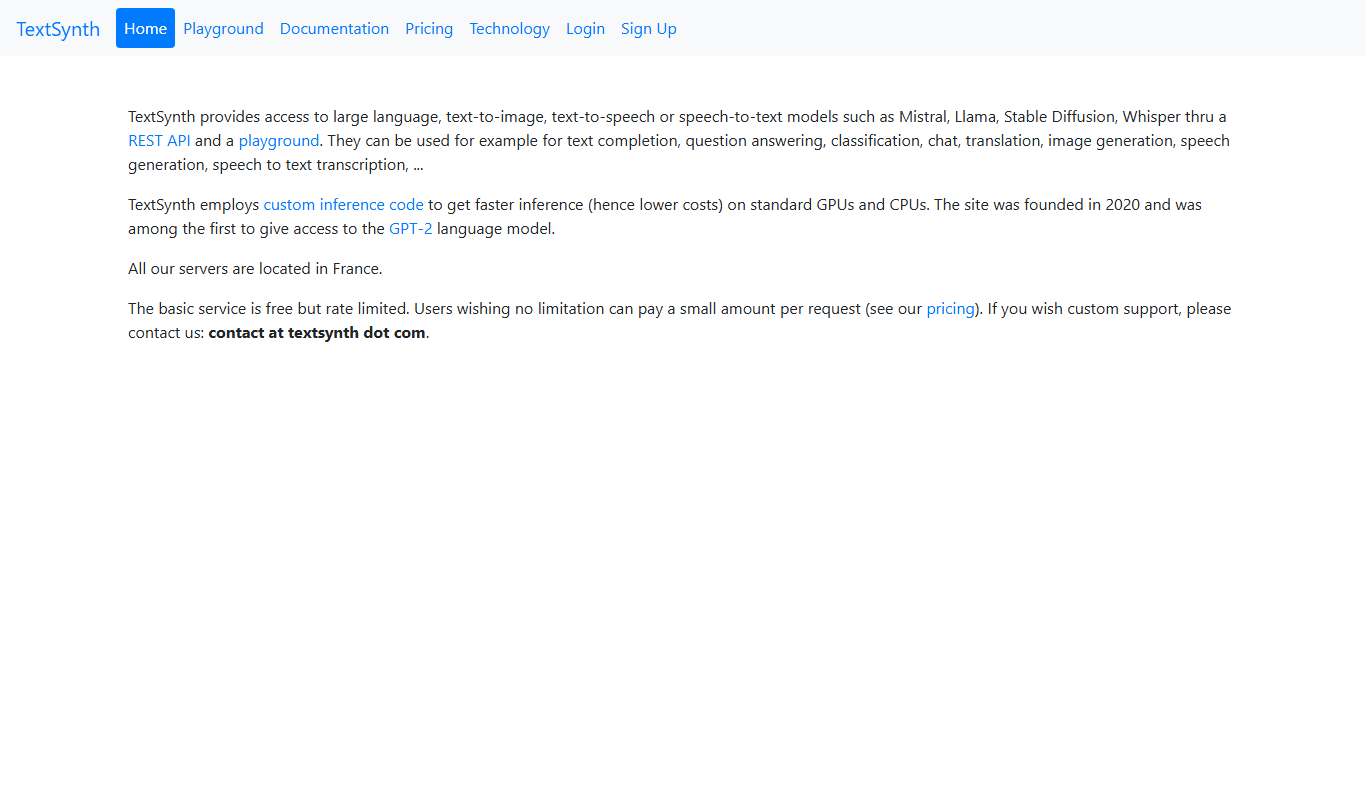Image resolution: width=1366 pixels, height=800 pixels.
Task: Click the bold contact at textsynth text
Action: [x=317, y=333]
